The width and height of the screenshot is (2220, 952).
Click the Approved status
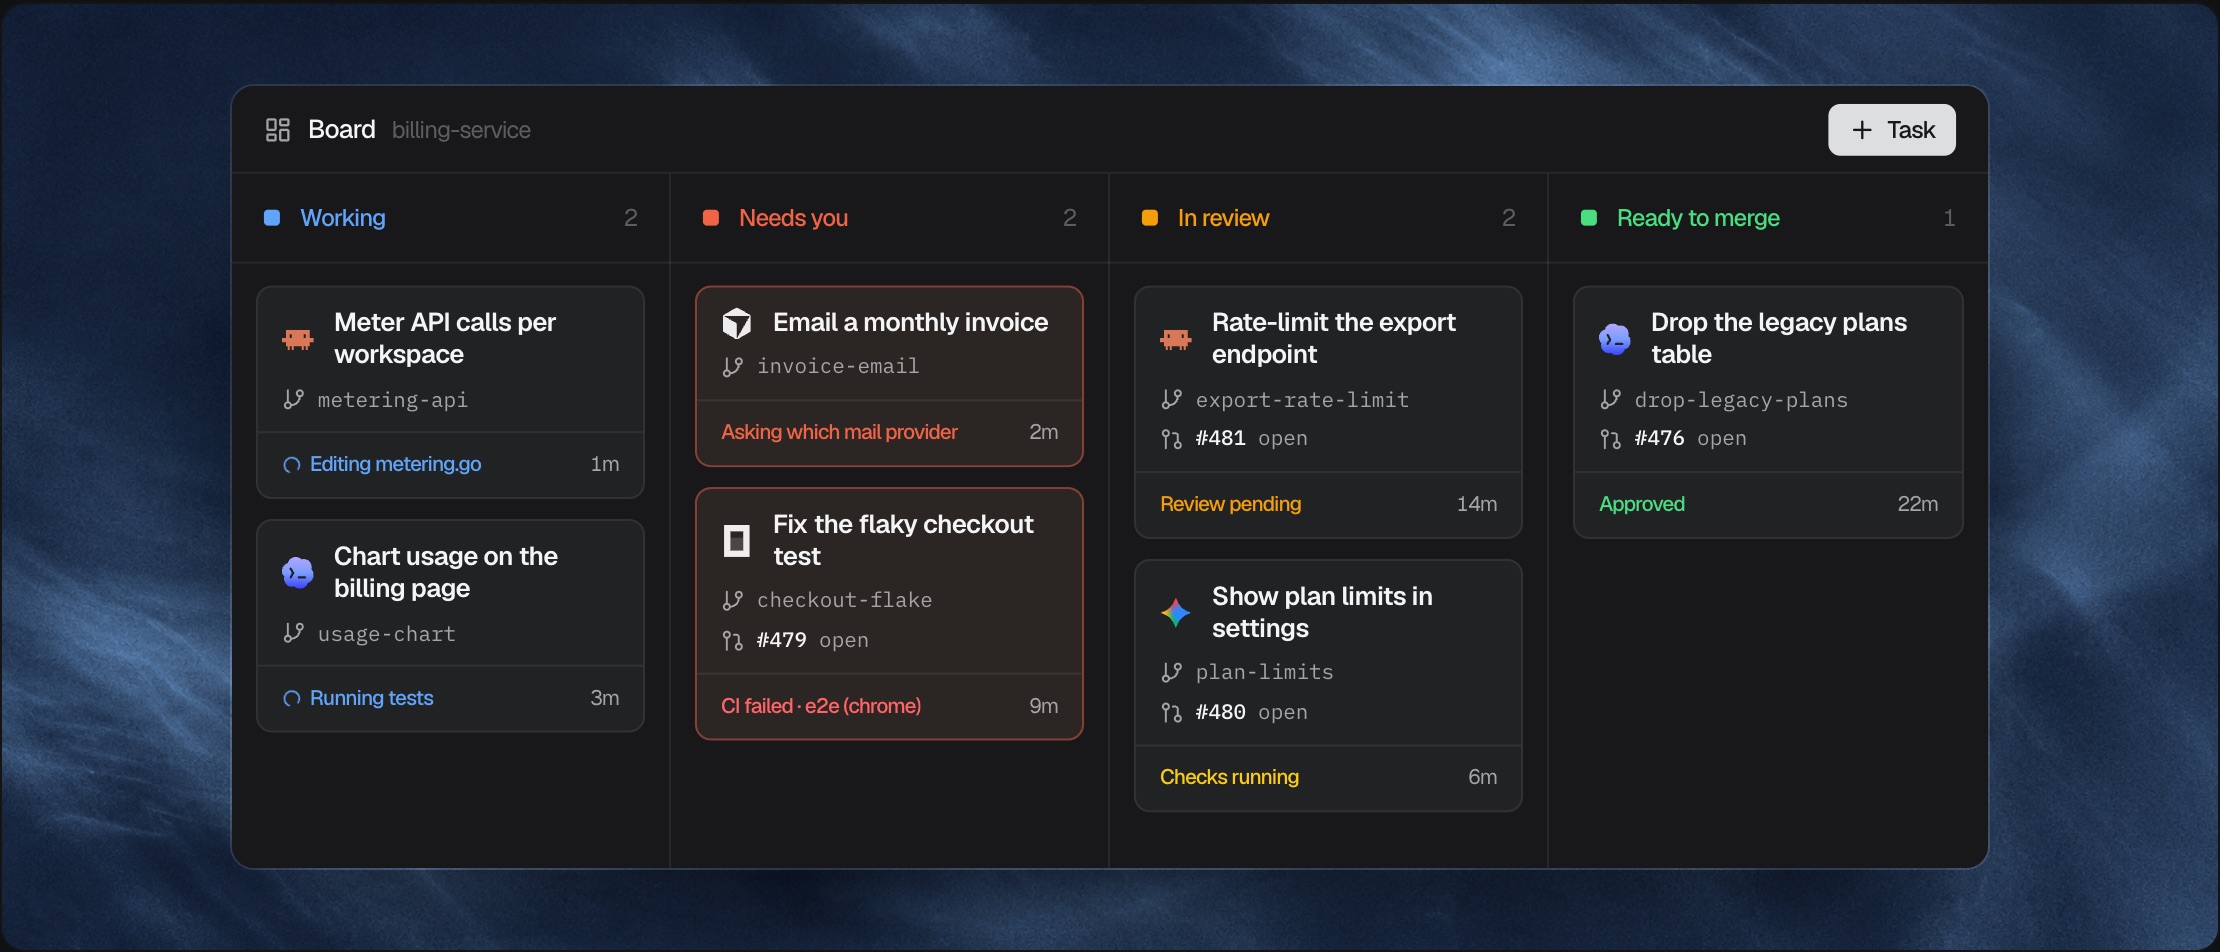coord(1641,504)
